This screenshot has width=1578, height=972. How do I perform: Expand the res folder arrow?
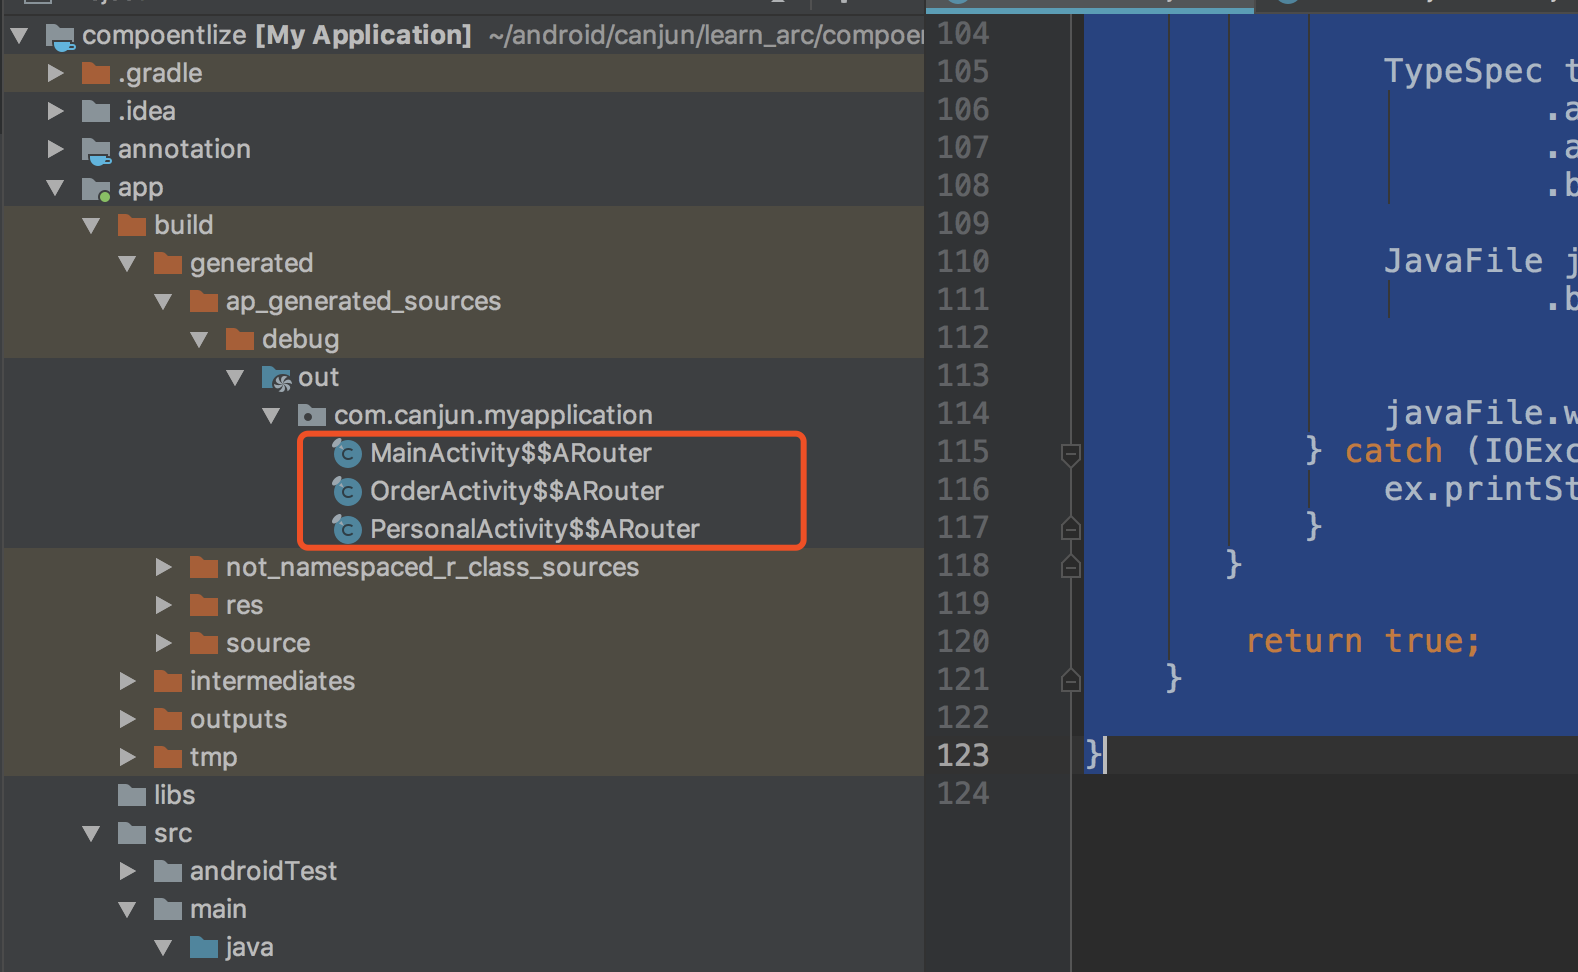point(164,606)
